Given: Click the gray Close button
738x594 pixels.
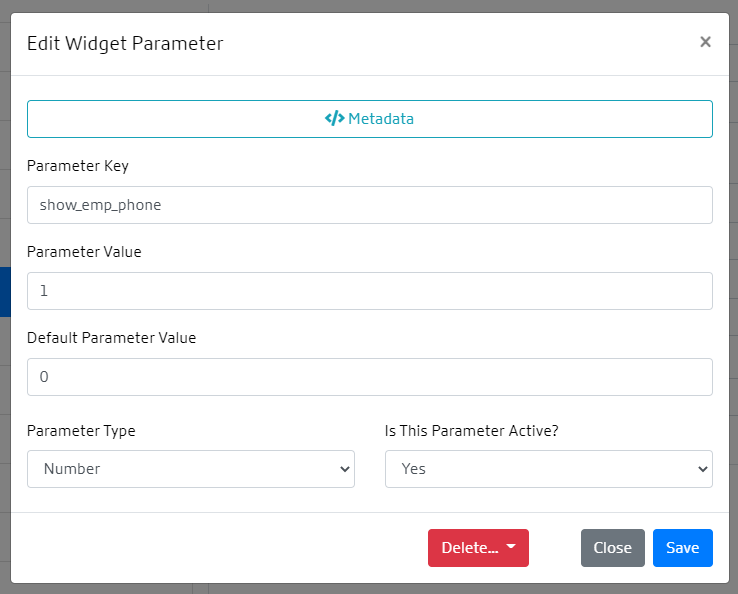Looking at the screenshot, I should click(612, 548).
